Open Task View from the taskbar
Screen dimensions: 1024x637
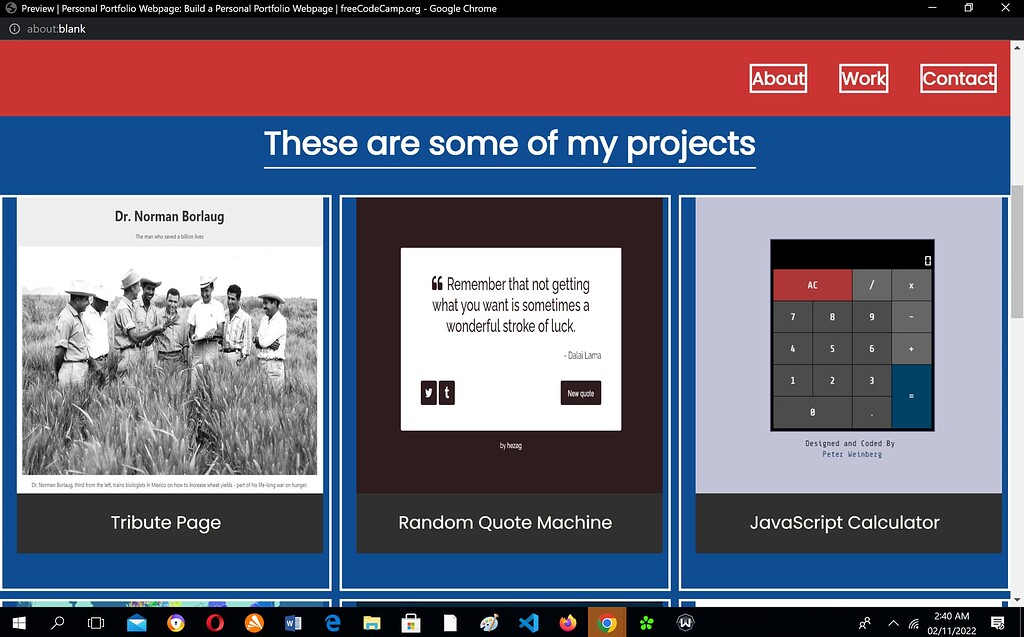[x=95, y=622]
